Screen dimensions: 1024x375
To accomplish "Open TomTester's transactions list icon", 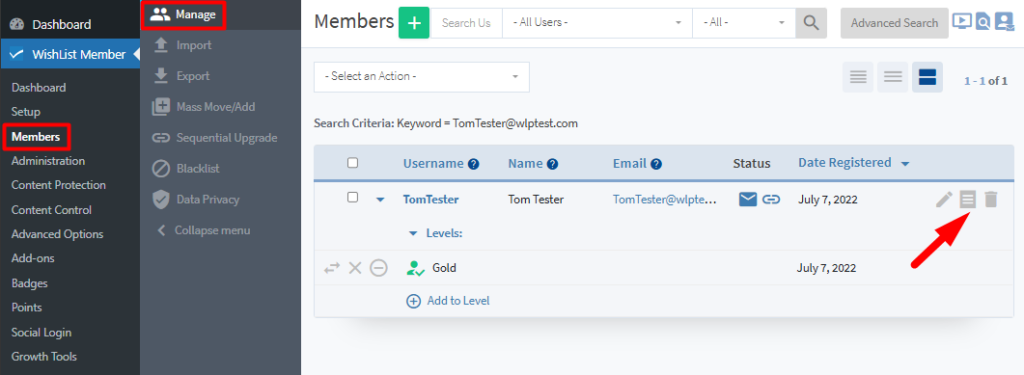I will pyautogui.click(x=967, y=199).
